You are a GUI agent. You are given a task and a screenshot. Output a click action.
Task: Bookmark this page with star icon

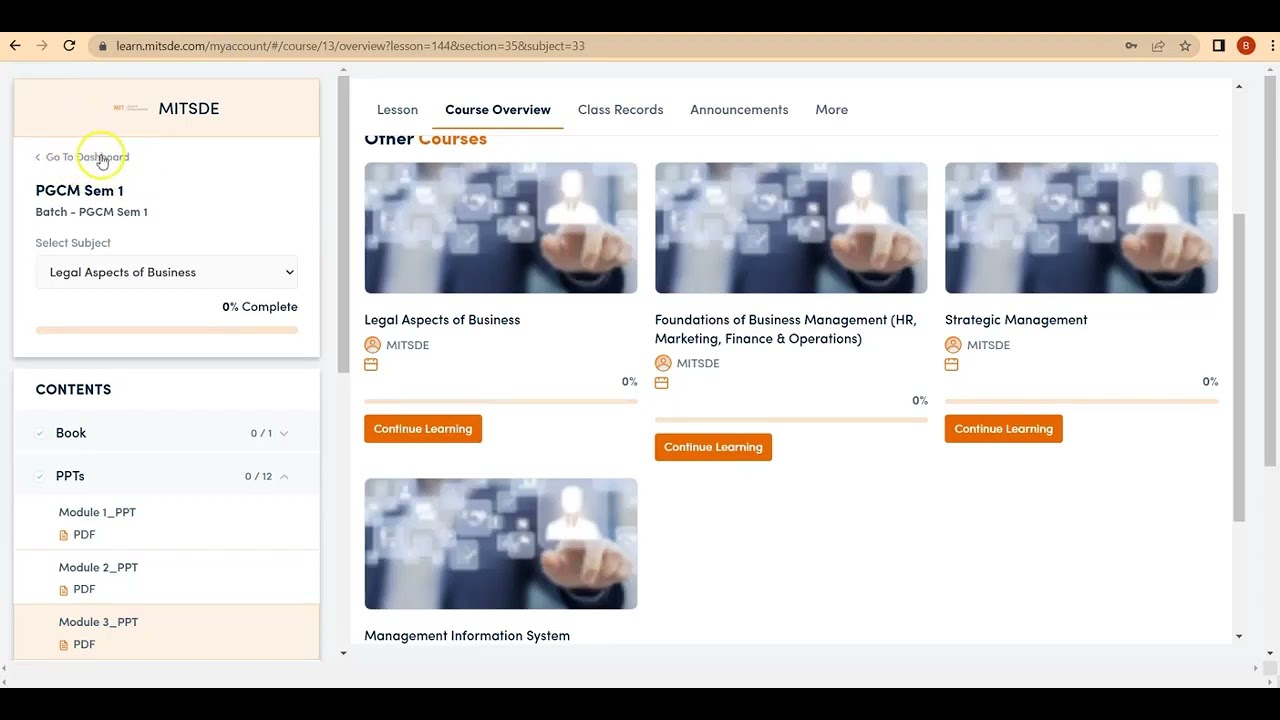[x=1185, y=46]
